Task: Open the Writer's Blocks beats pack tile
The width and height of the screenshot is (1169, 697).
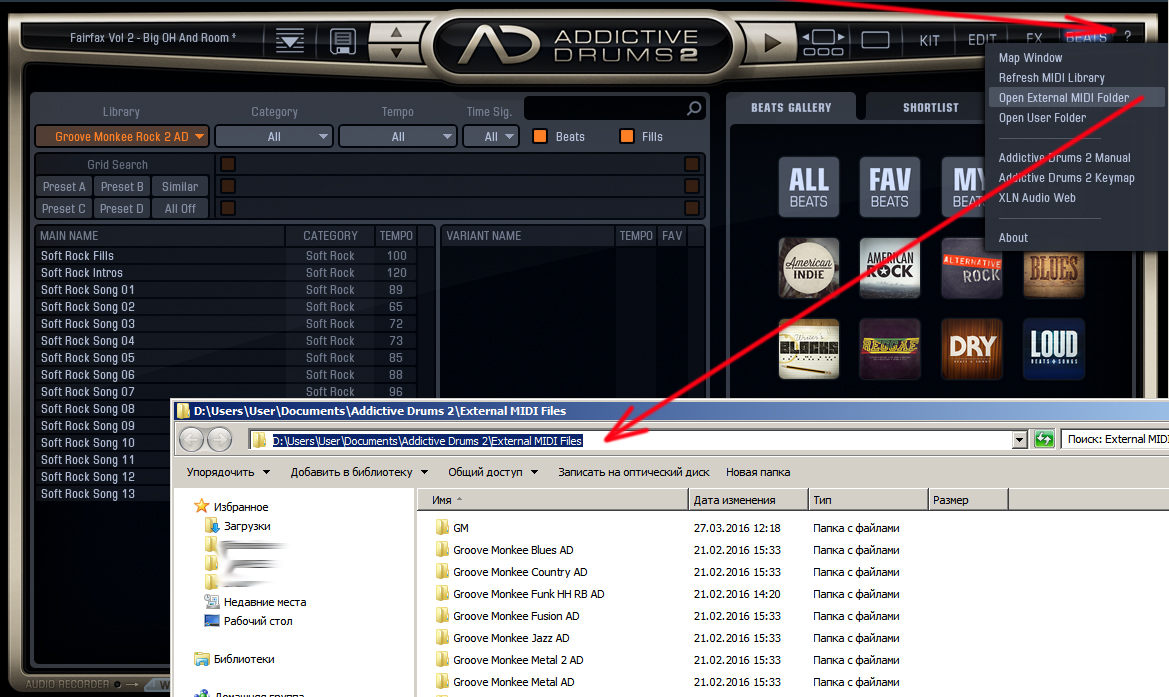Action: coord(809,349)
